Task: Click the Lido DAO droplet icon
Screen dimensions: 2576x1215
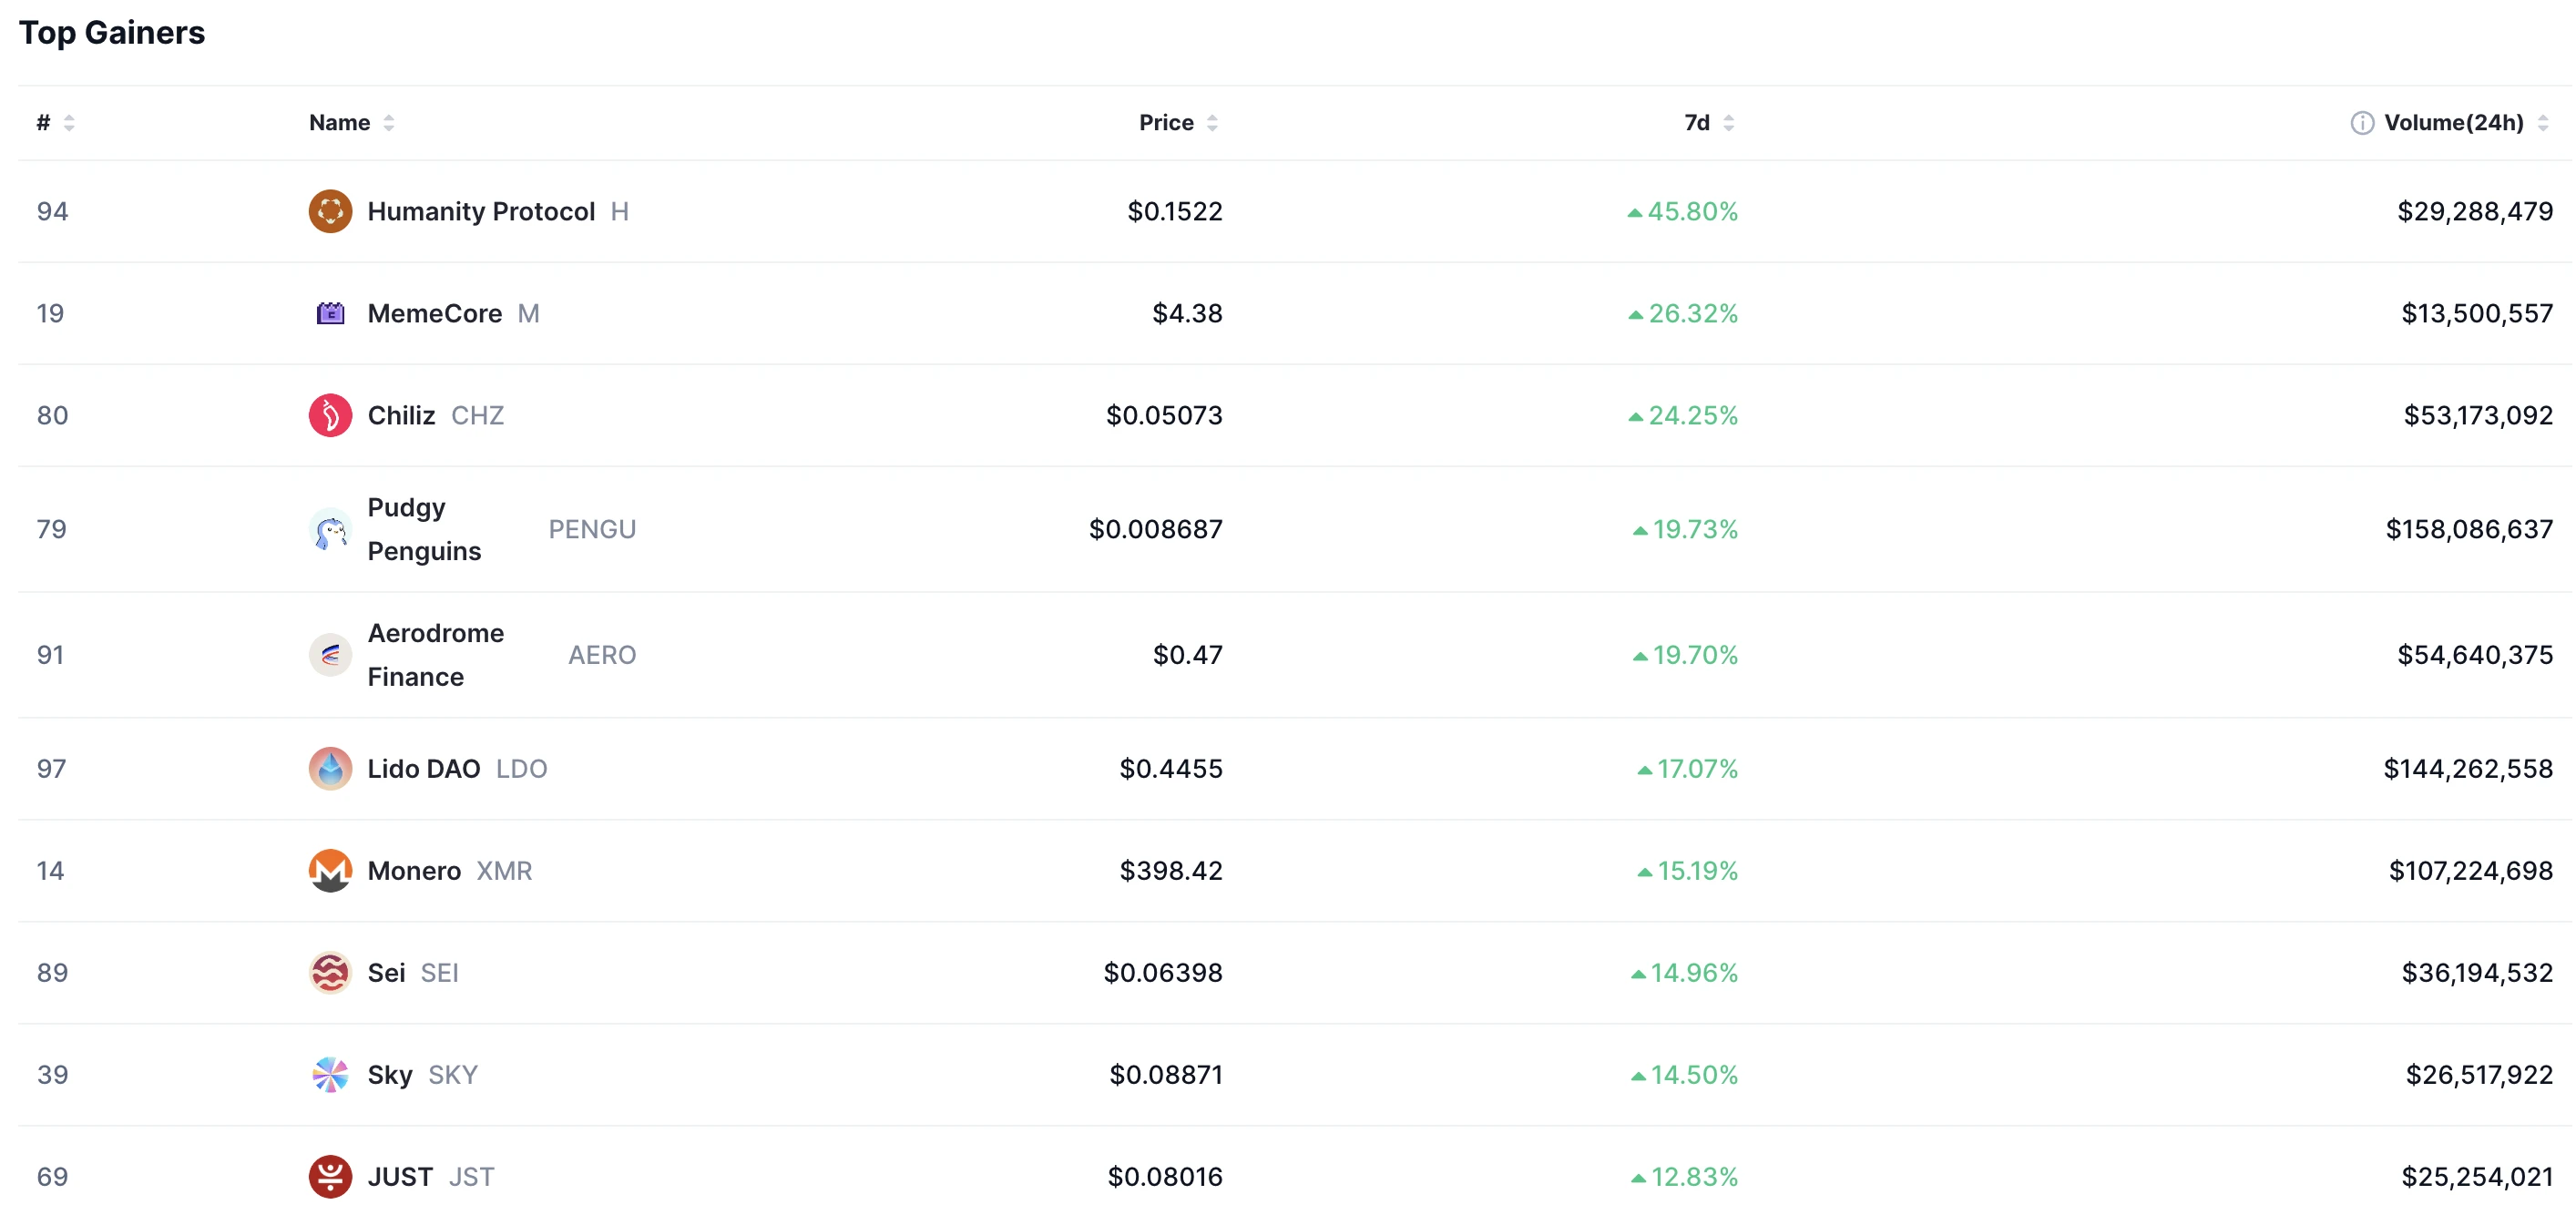Action: (x=330, y=769)
